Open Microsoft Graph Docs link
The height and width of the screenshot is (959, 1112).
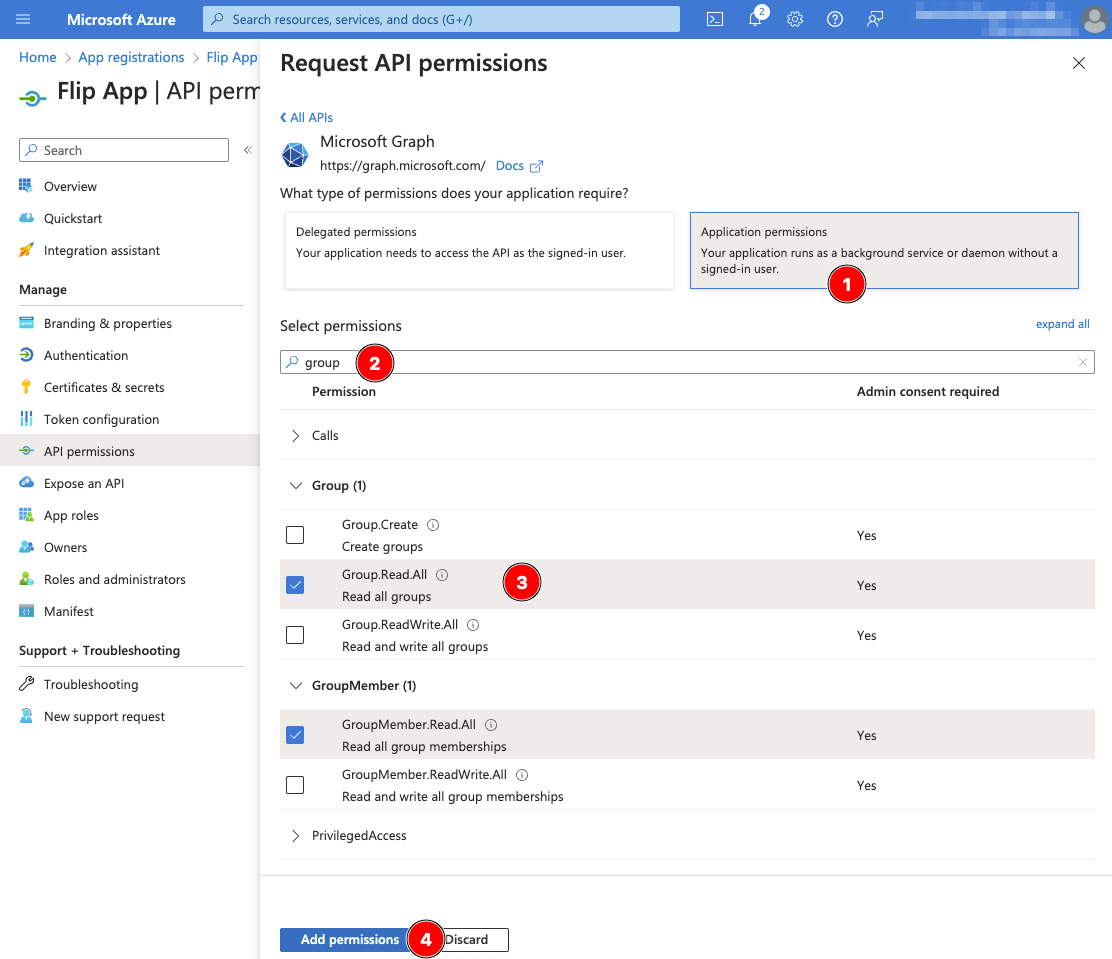[519, 166]
